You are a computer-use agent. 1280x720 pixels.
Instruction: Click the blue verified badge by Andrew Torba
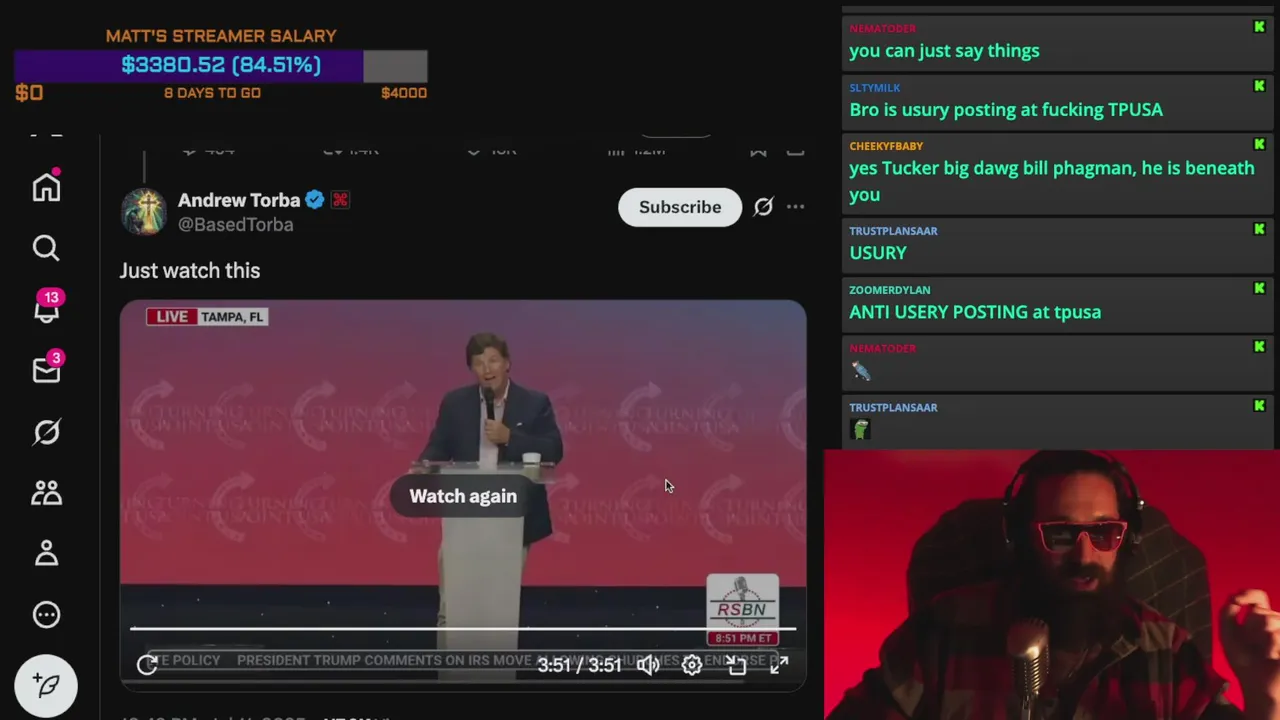pos(315,200)
